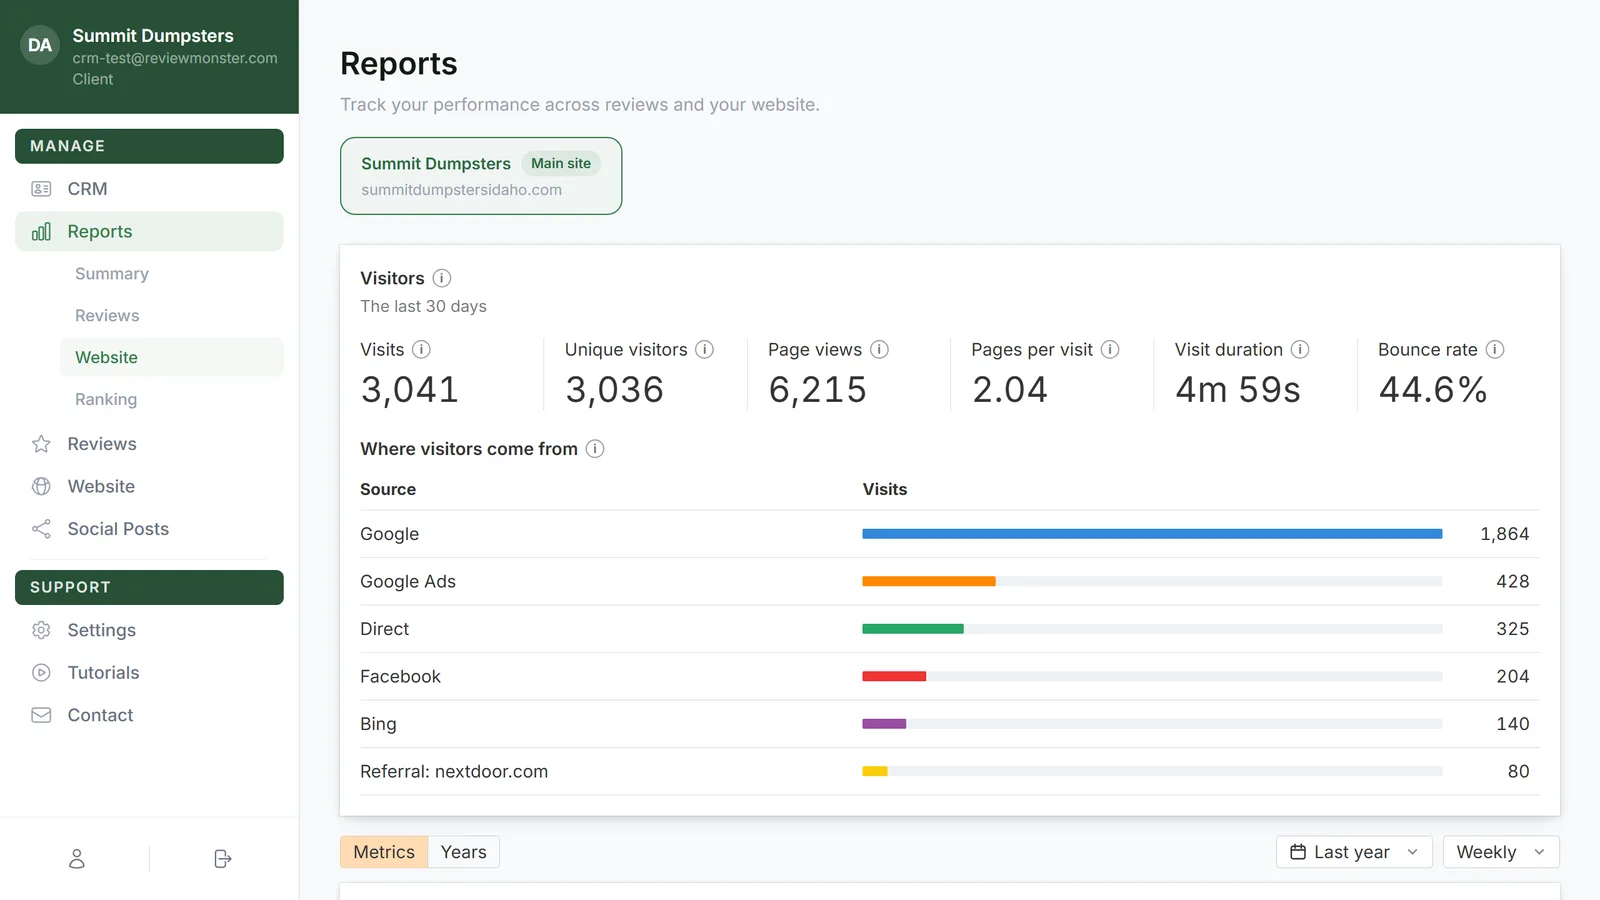Click the Reviews star icon
Screen dimensions: 1600x900
[x=41, y=444]
